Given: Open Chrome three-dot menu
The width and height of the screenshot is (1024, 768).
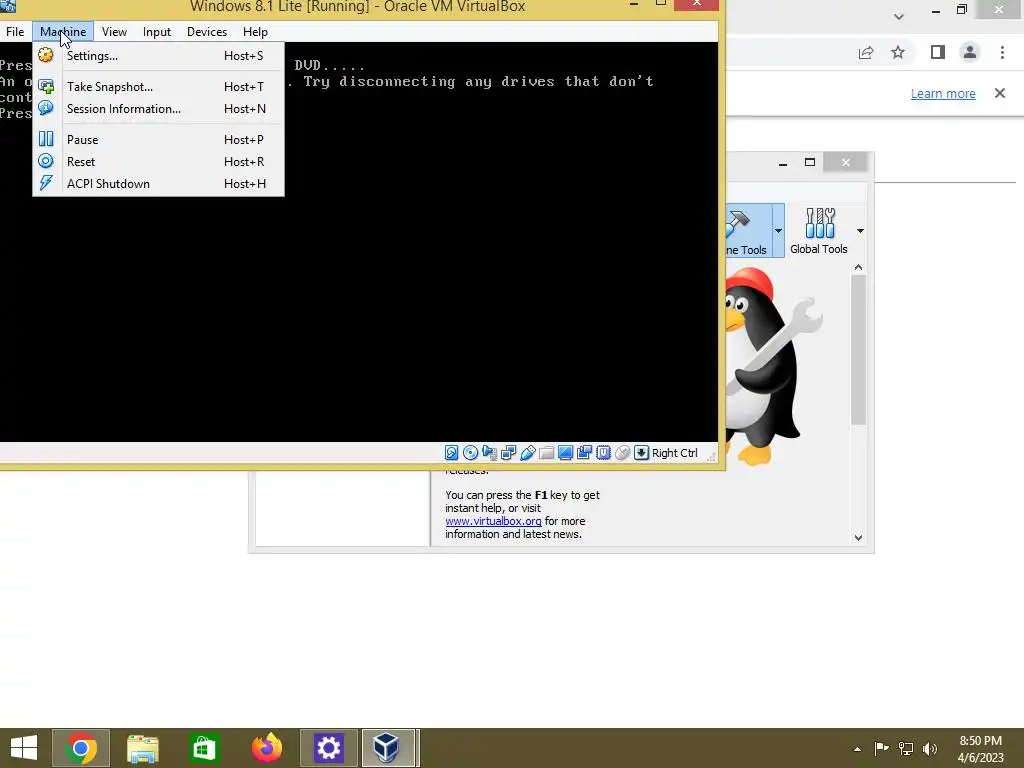Looking at the screenshot, I should tap(1002, 52).
